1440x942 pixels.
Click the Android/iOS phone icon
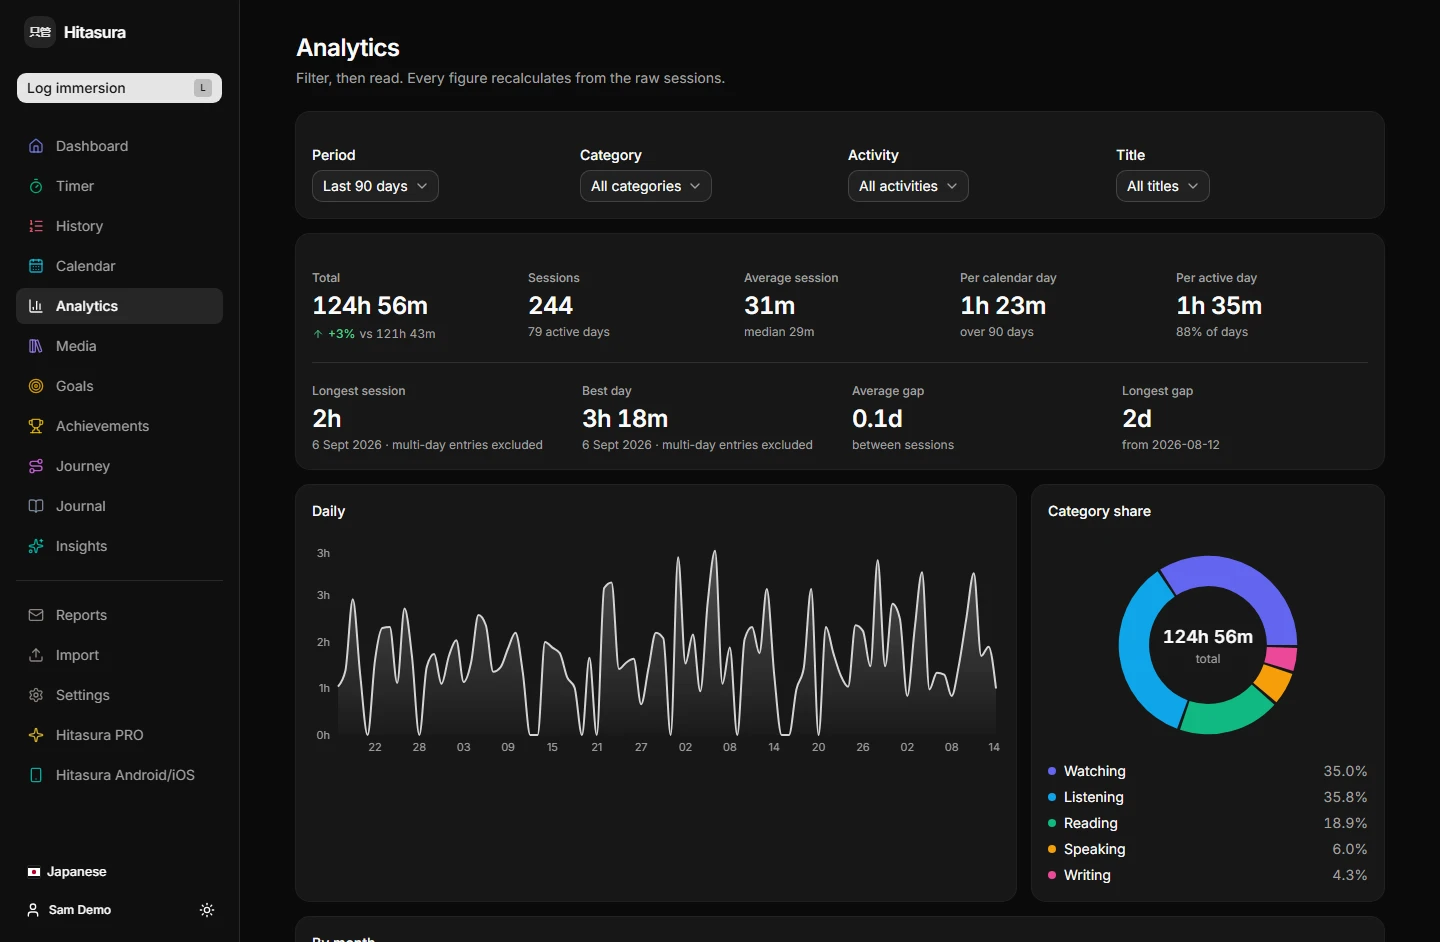(x=36, y=775)
